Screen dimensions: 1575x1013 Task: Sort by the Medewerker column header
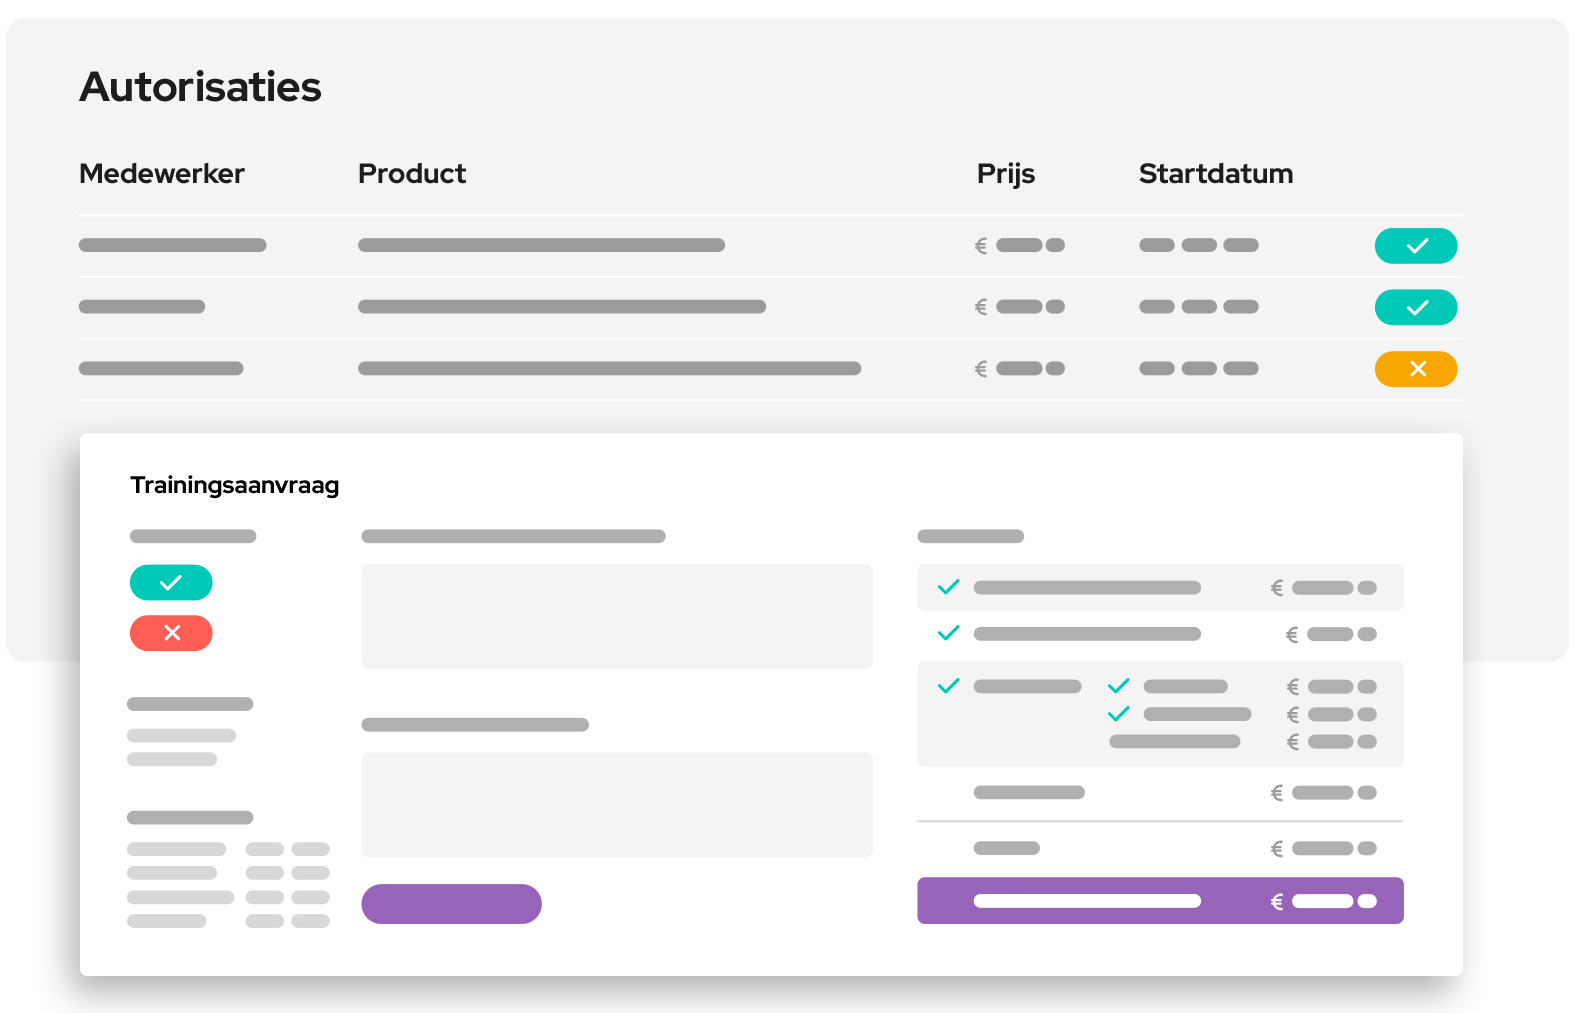(162, 174)
